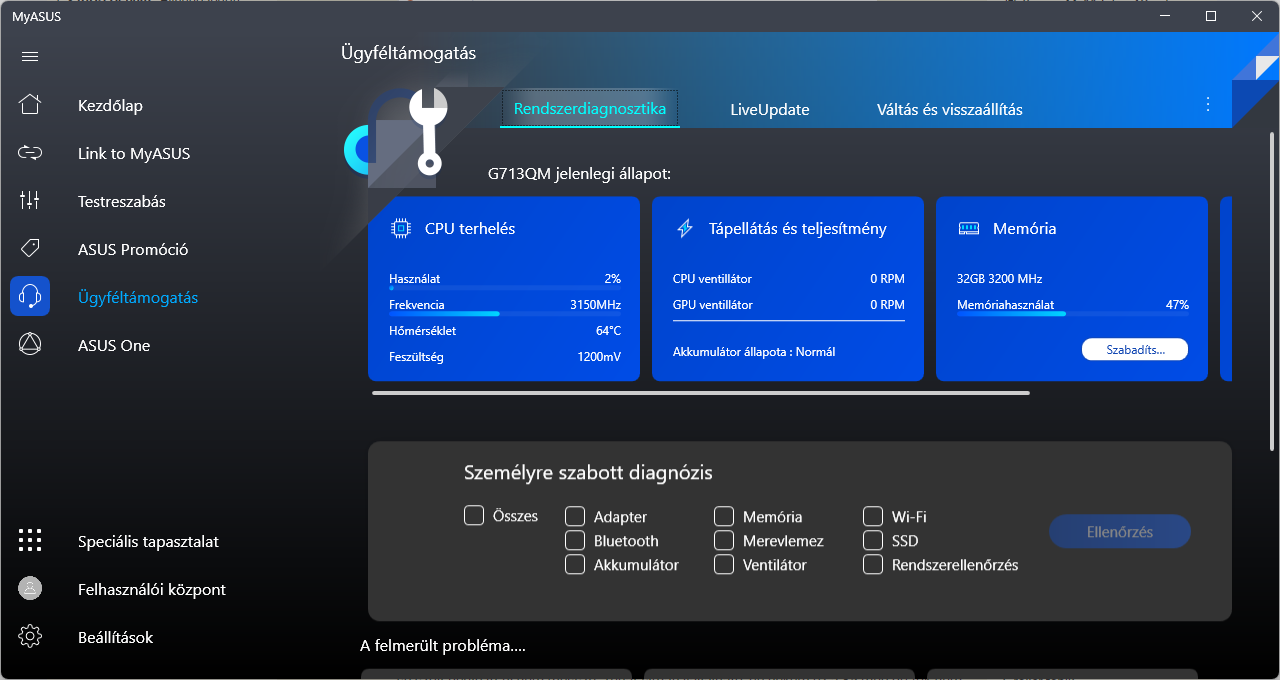
Task: Switch to LiveUpdate tab
Action: [x=770, y=109]
